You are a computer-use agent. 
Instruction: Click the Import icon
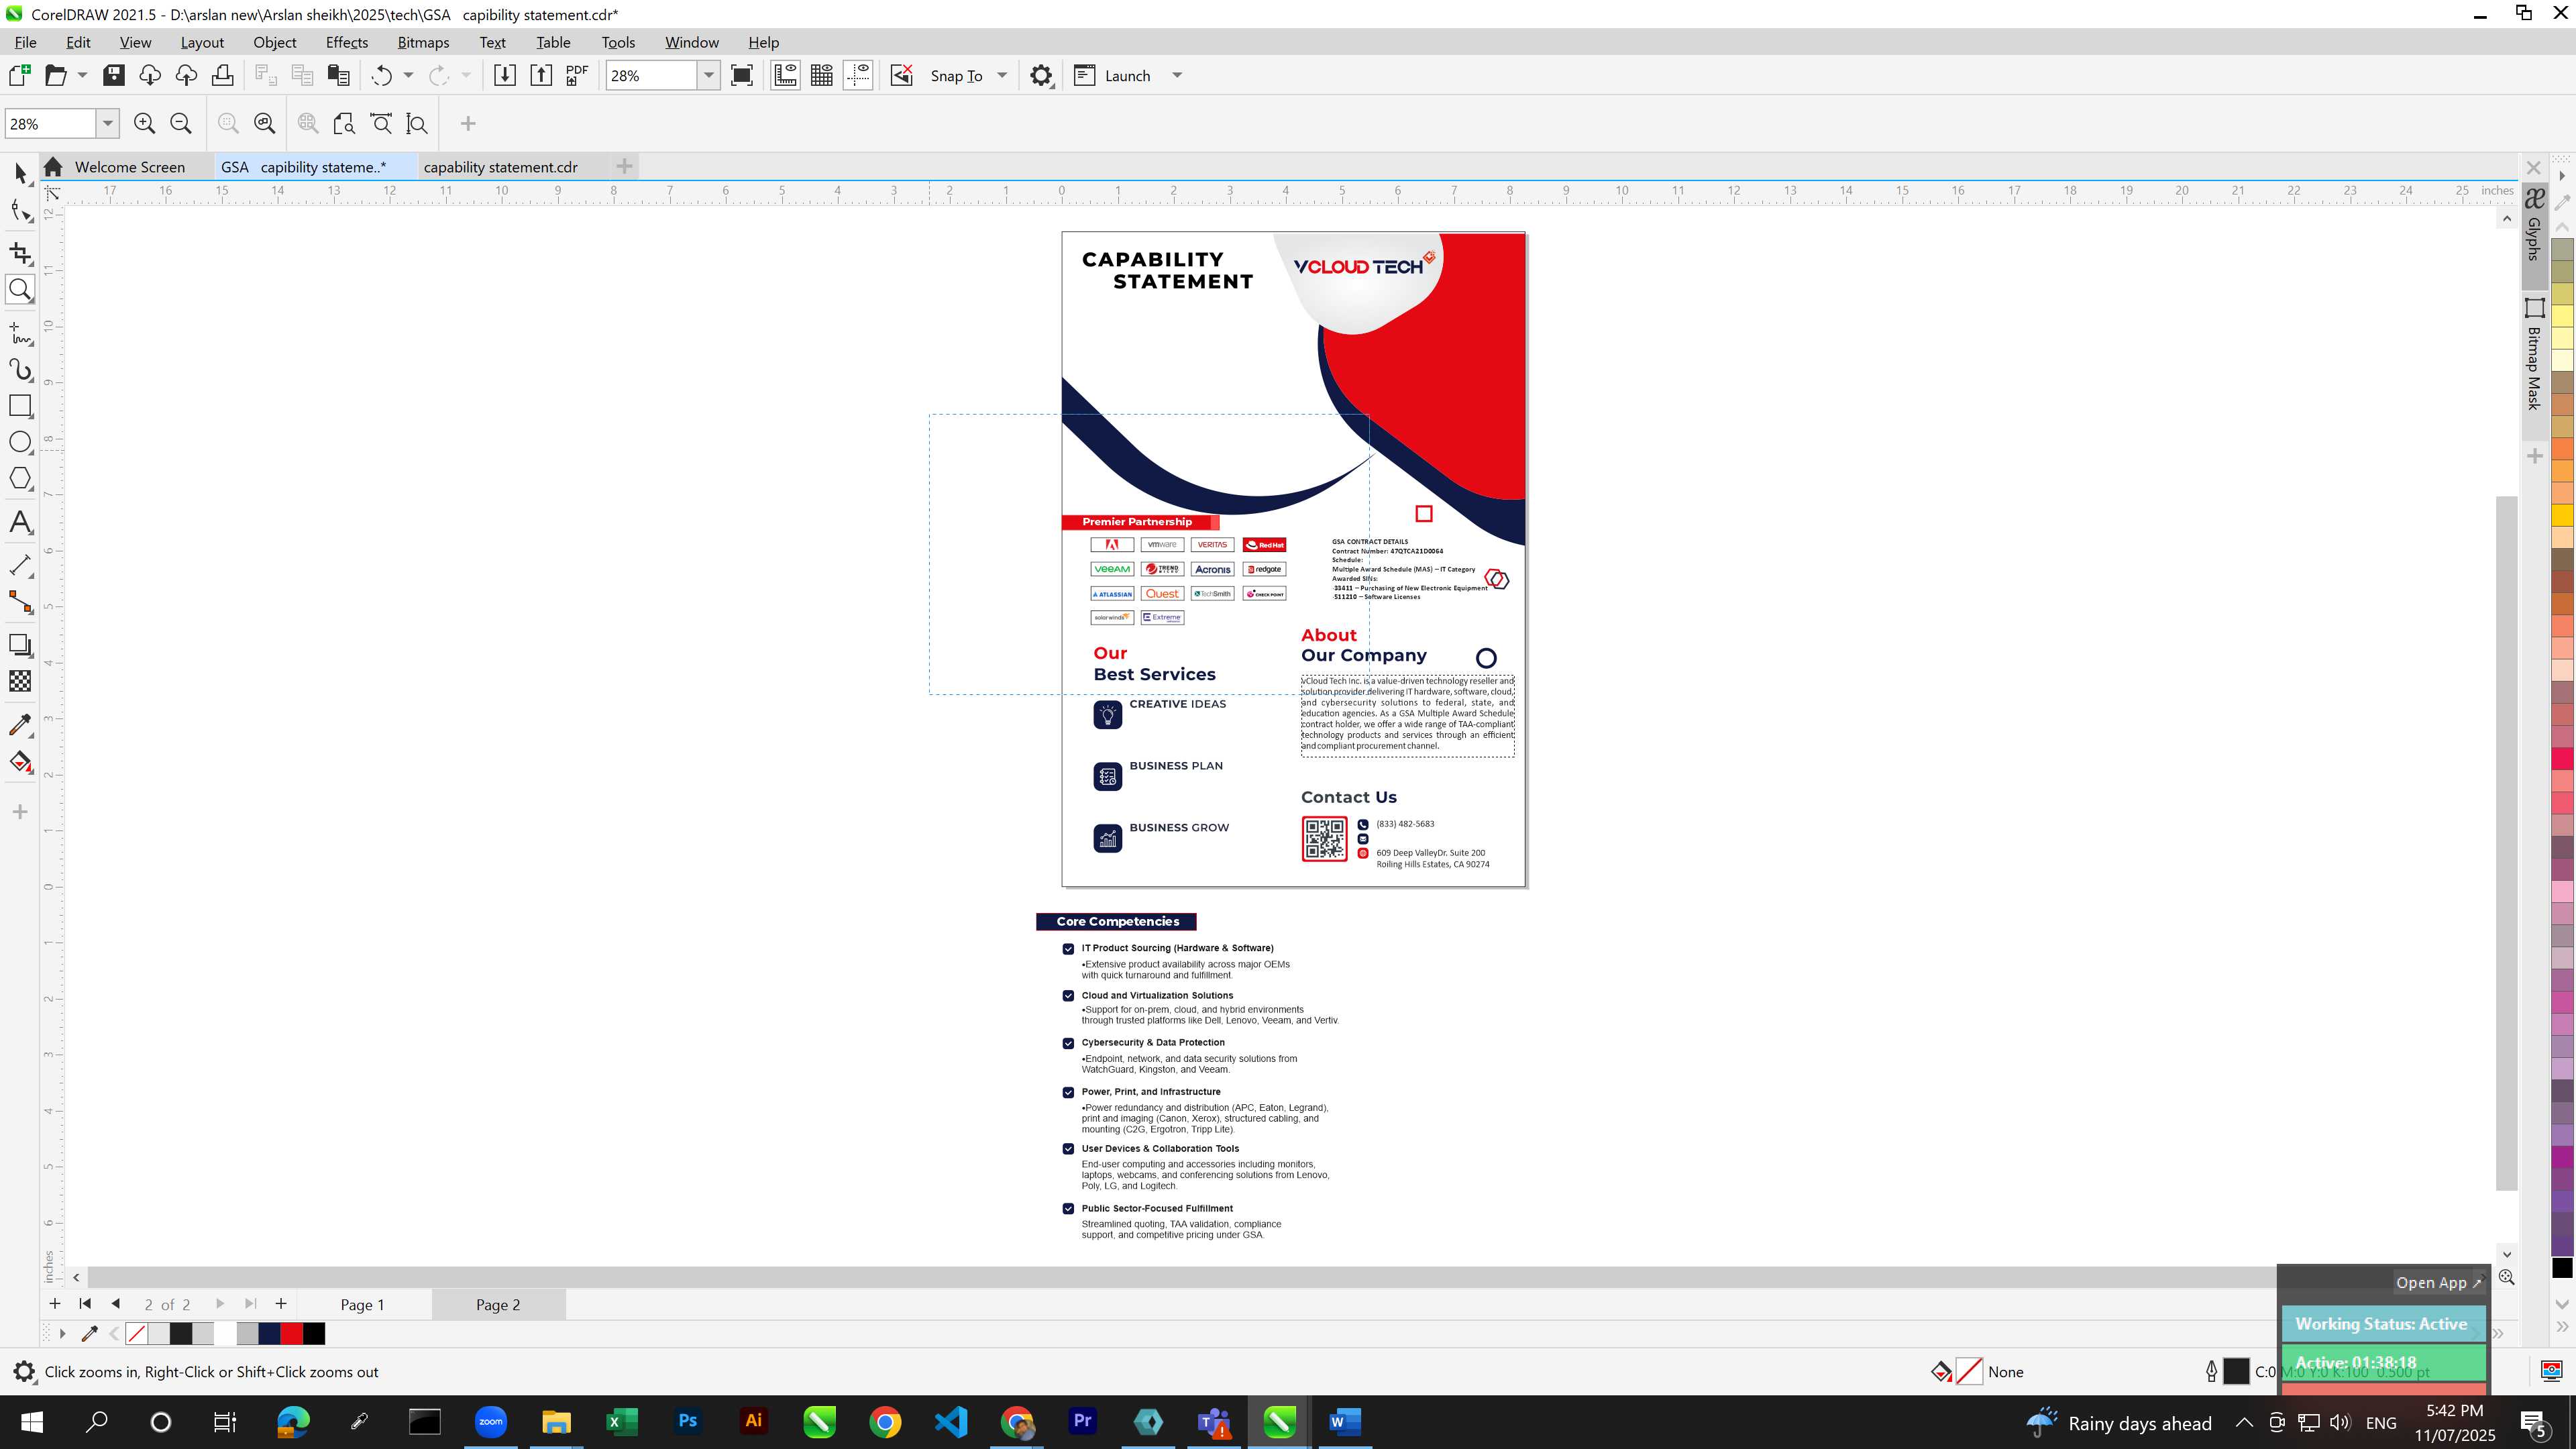[x=505, y=76]
